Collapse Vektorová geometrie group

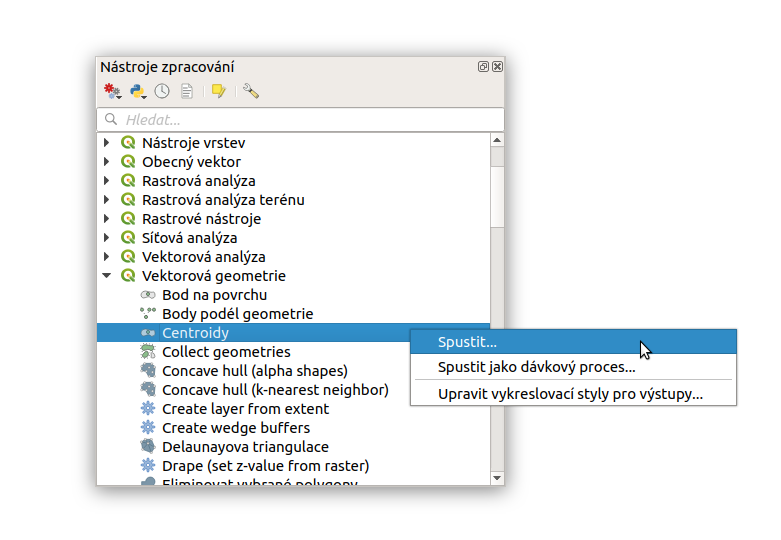pyautogui.click(x=106, y=275)
